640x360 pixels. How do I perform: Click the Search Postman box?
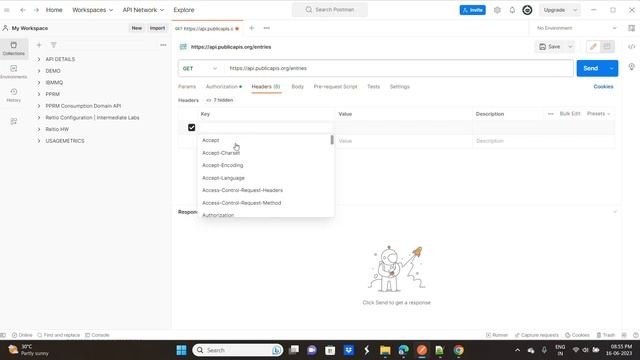point(330,10)
